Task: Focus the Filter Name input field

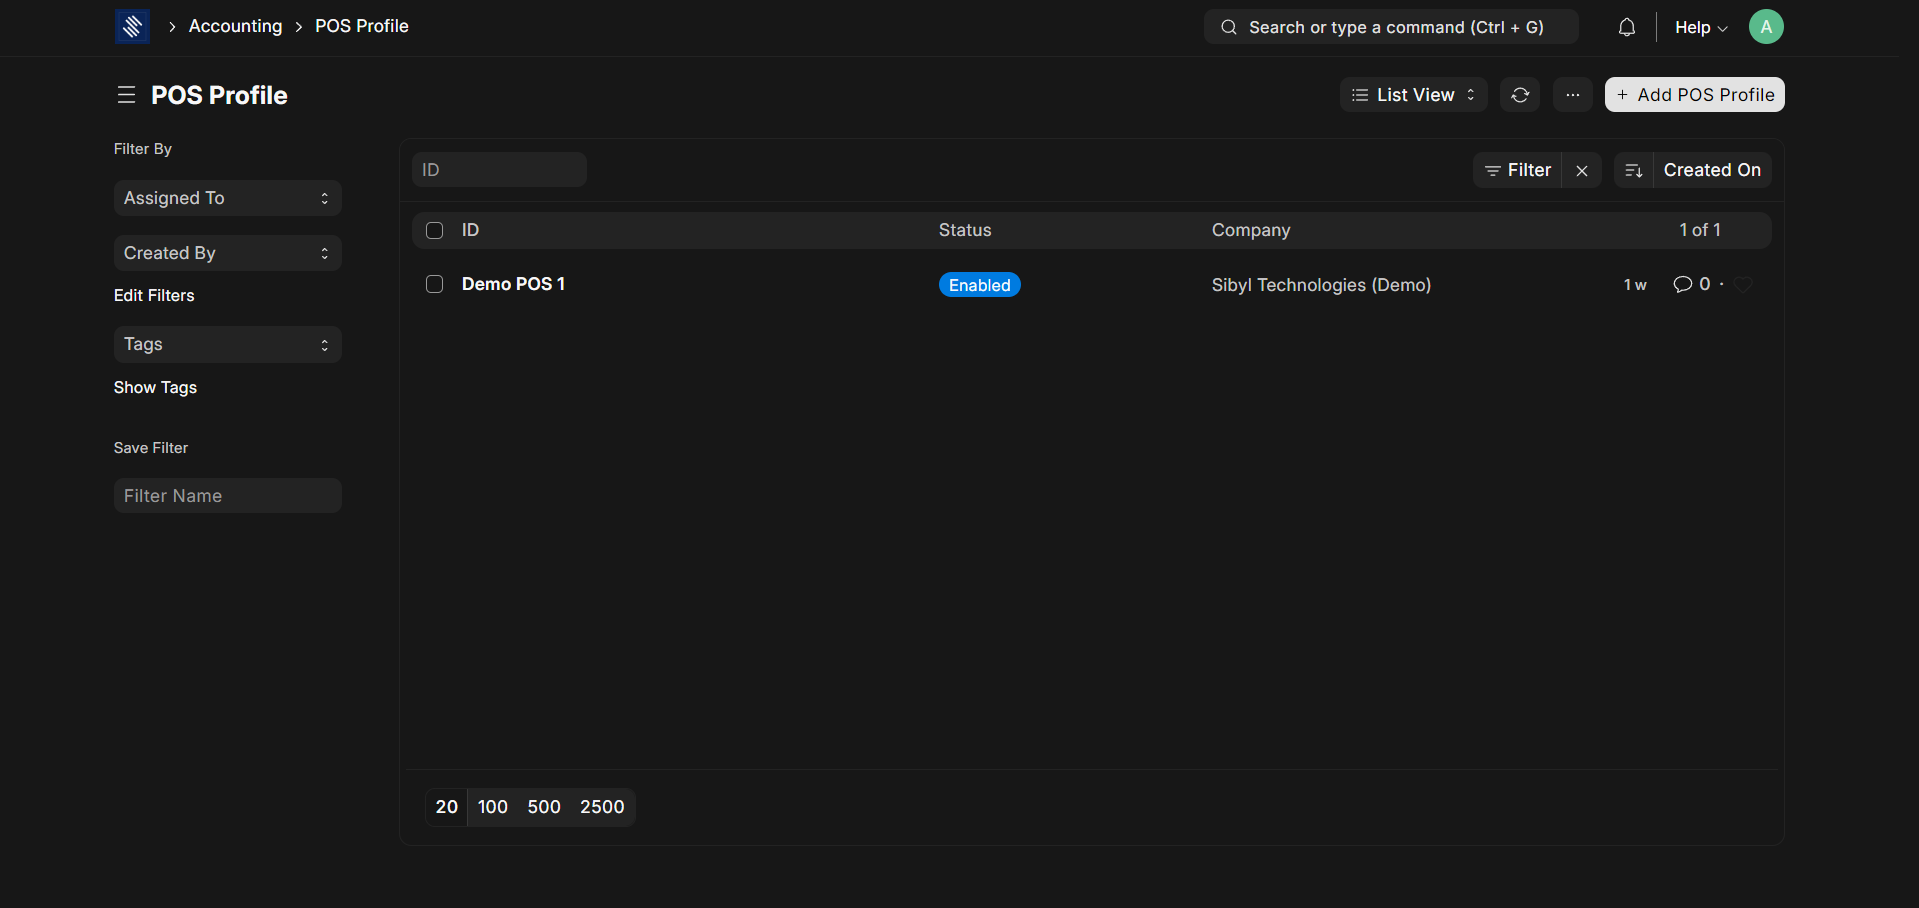Action: [227, 496]
